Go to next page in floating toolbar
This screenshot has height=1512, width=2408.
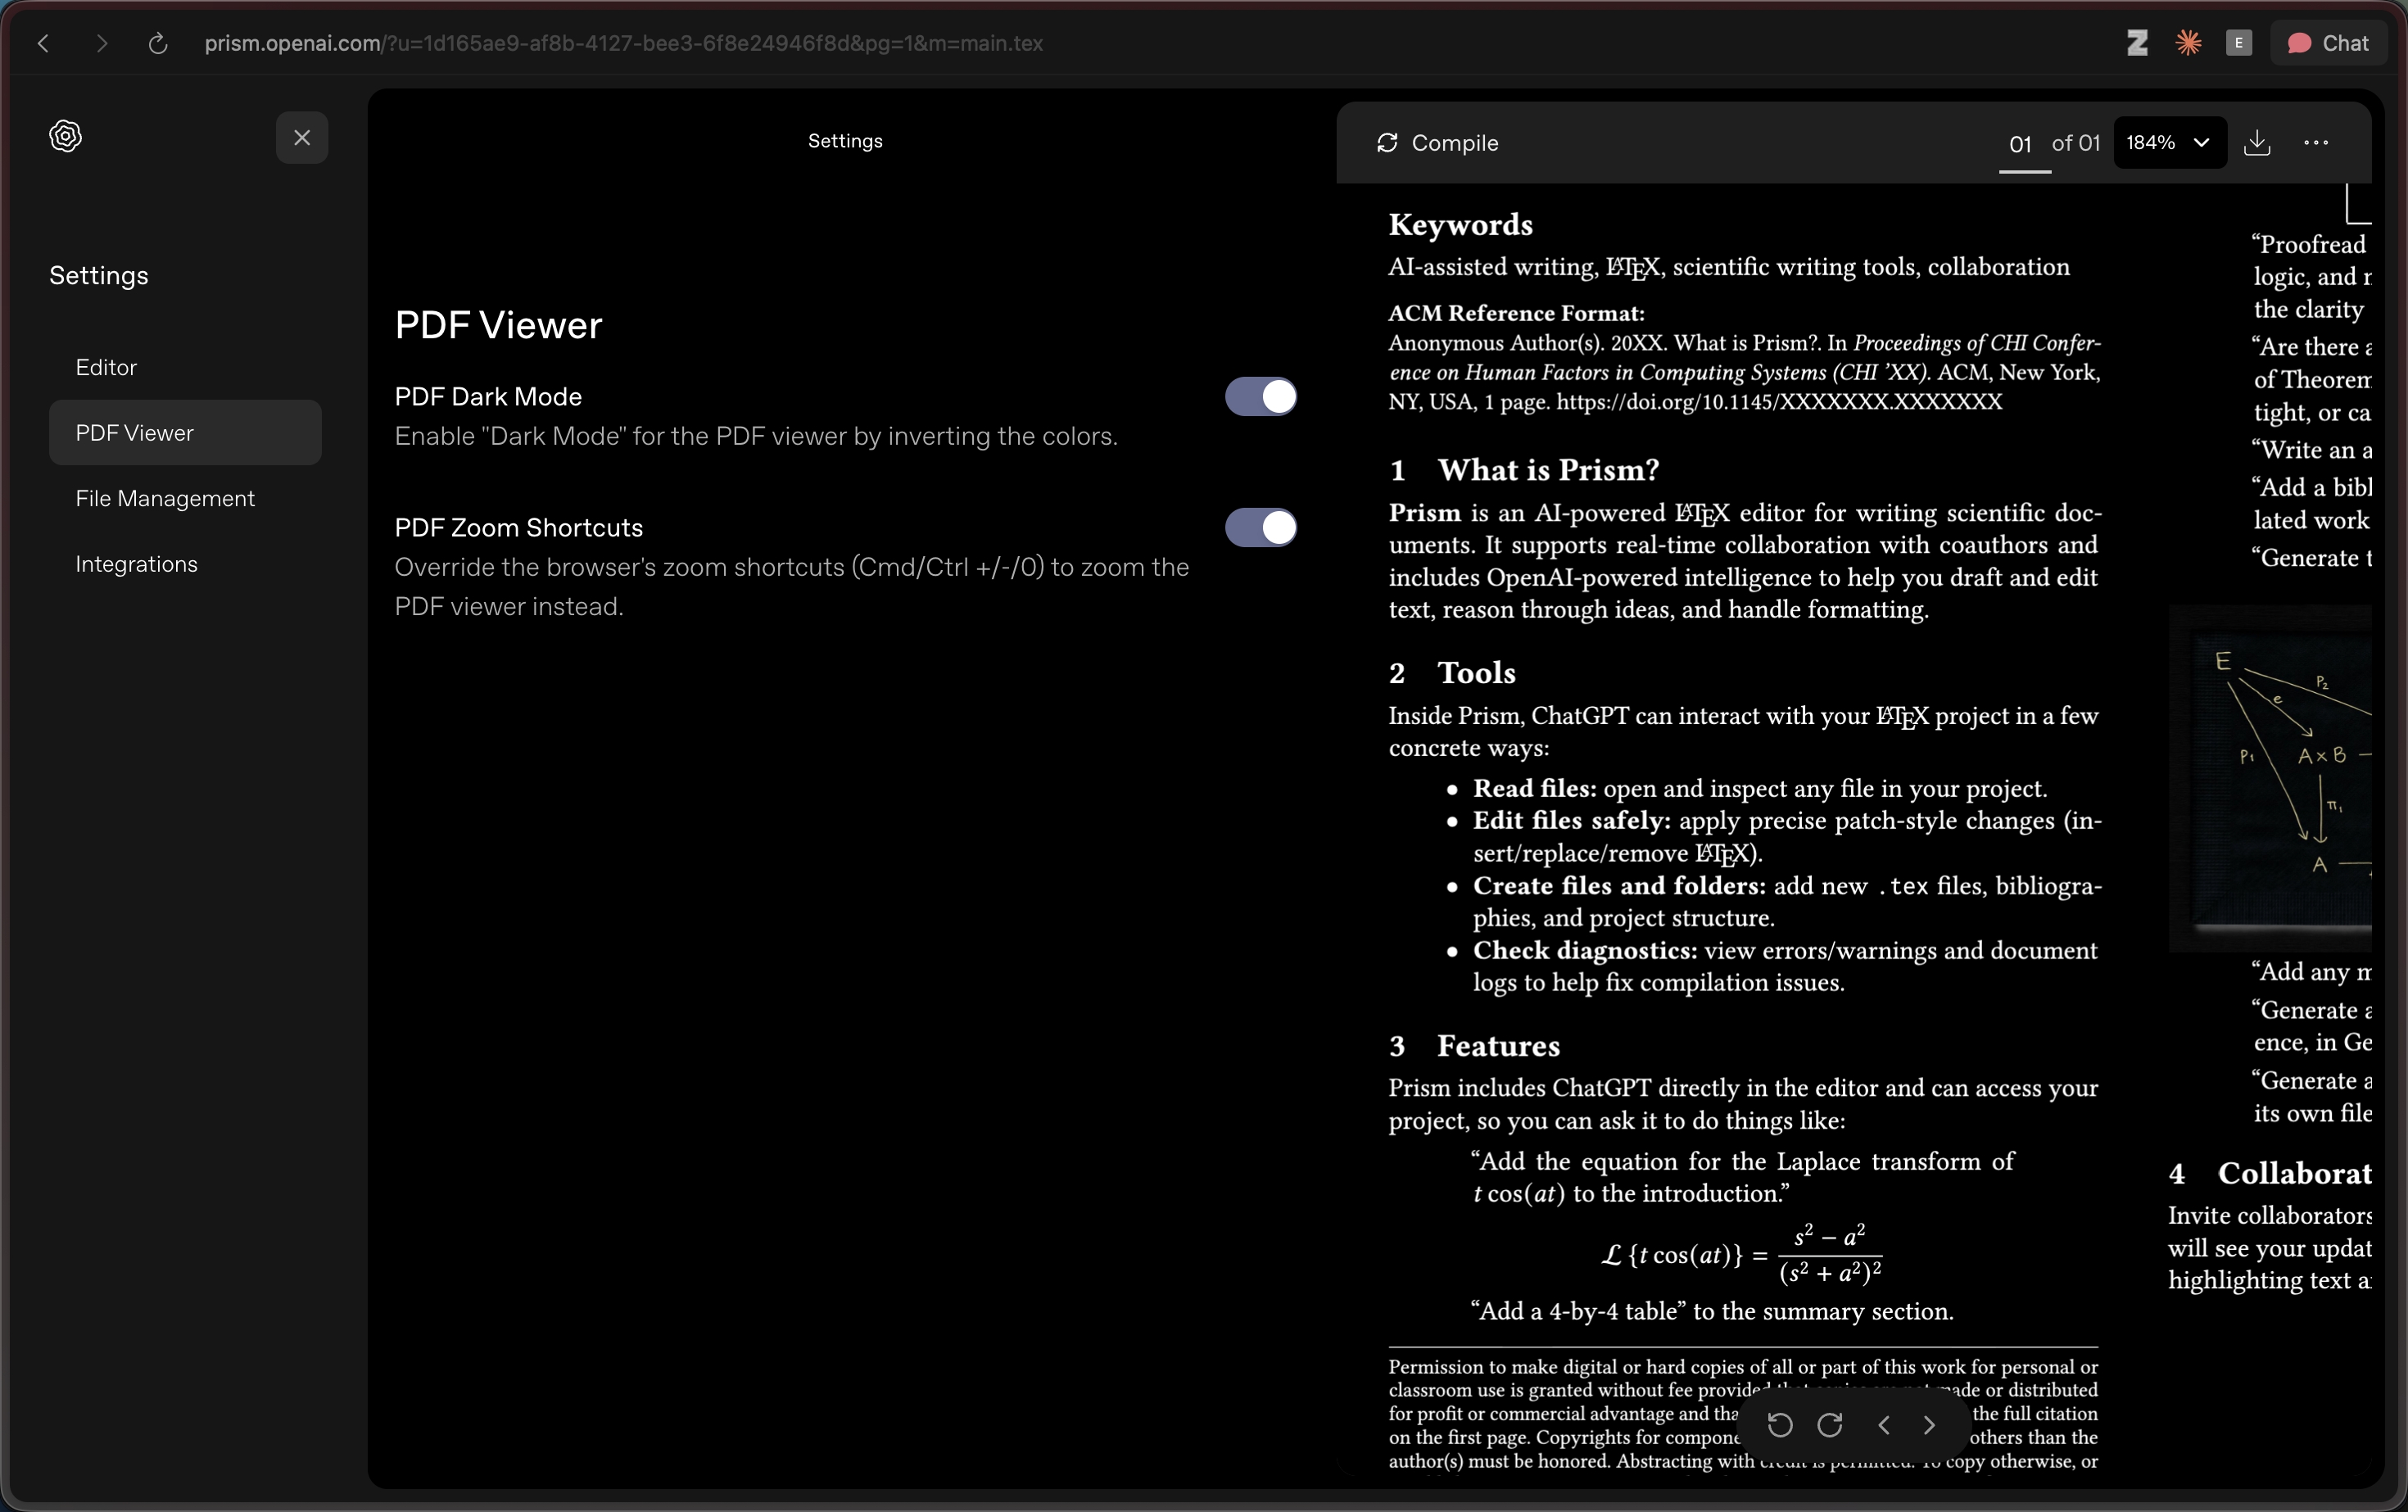click(x=1929, y=1424)
